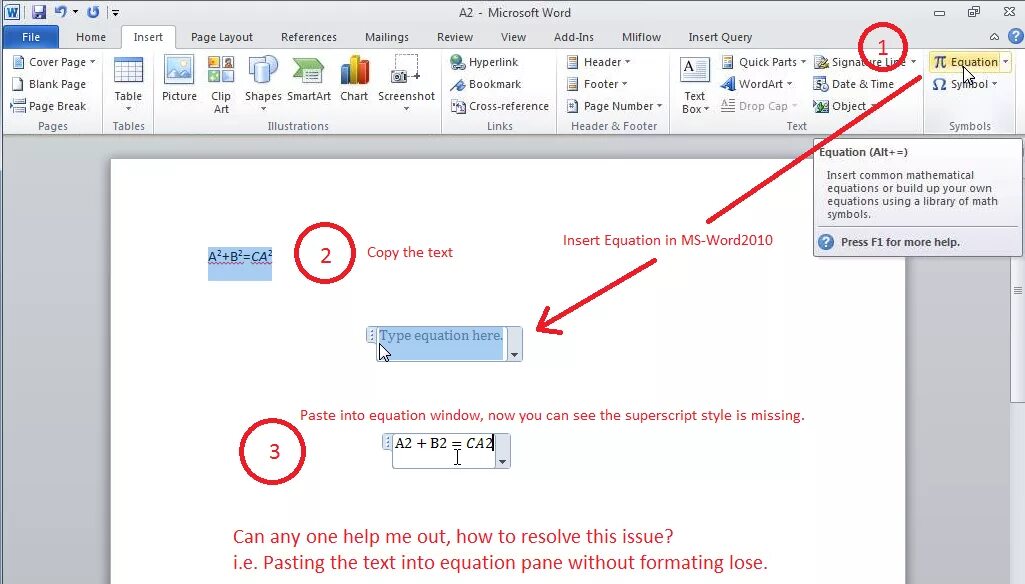
Task: Save the document from Quick Access toolbar
Action: (39, 12)
